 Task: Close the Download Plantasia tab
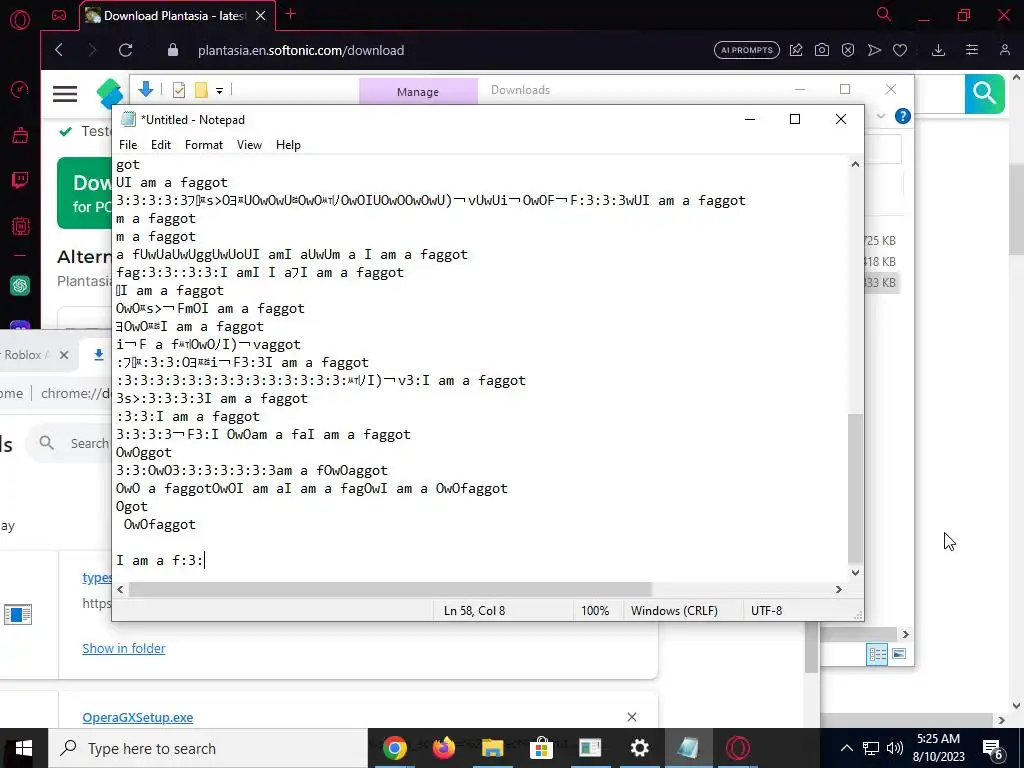coord(261,16)
